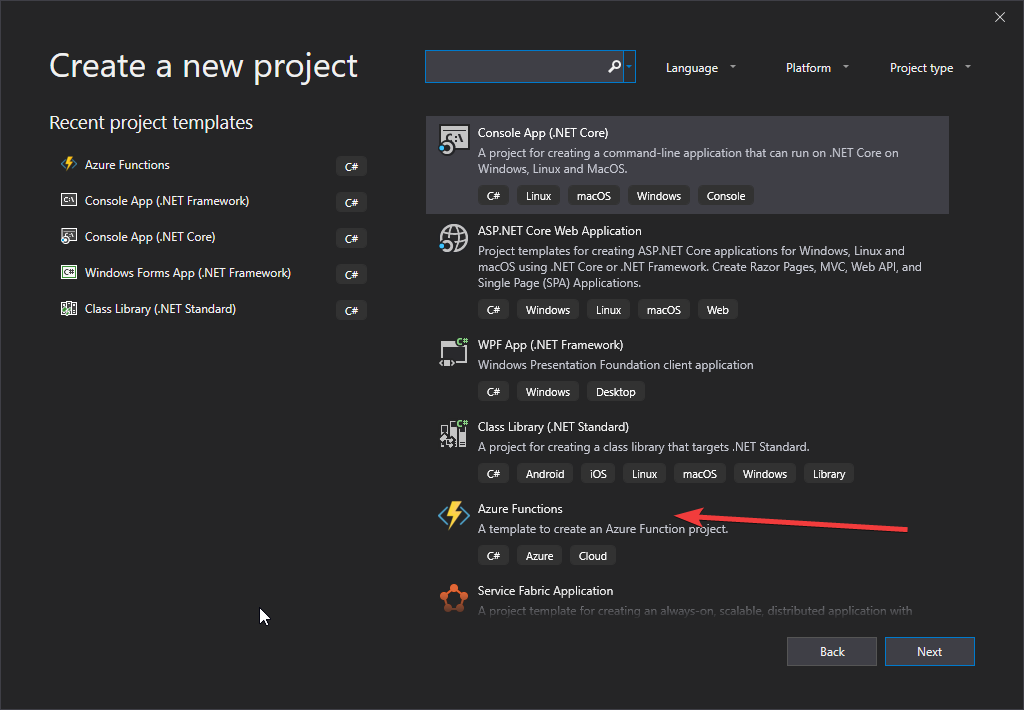Select the Console App (.NET Core) template title
The image size is (1024, 710).
[543, 133]
